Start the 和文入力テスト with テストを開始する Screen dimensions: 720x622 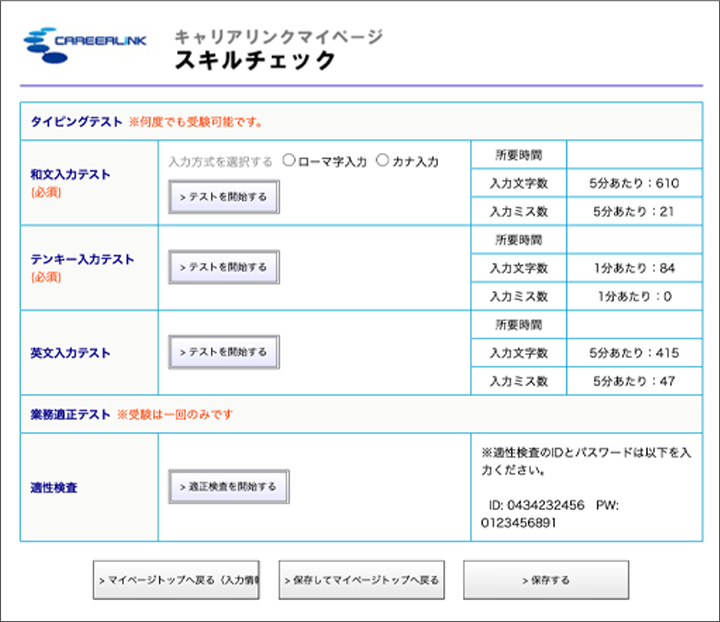[224, 197]
